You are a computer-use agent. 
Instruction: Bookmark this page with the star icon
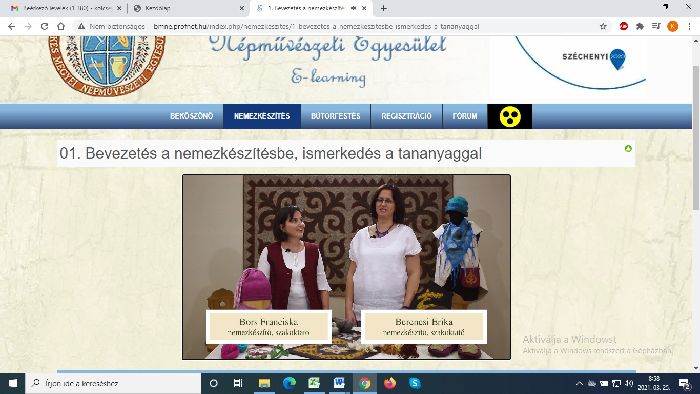(603, 26)
